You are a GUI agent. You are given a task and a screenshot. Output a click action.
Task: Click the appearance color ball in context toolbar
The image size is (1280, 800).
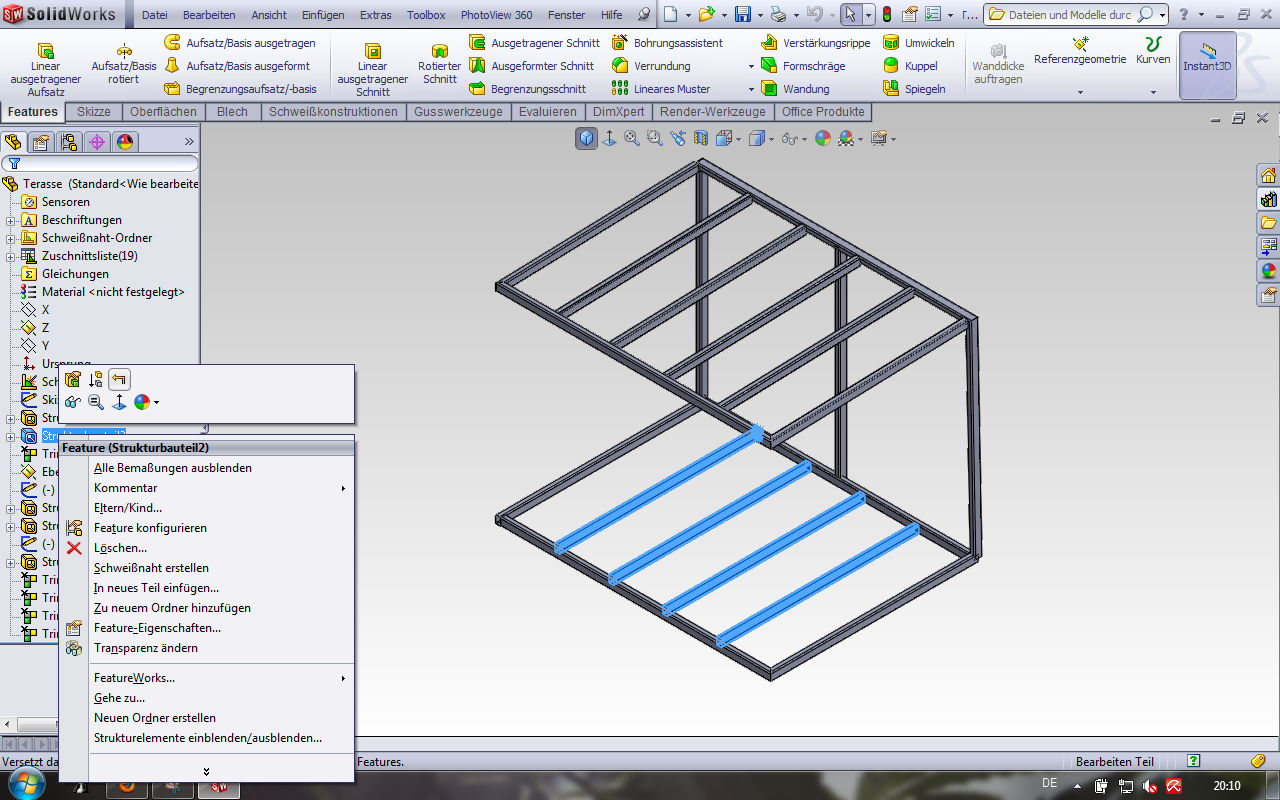142,402
